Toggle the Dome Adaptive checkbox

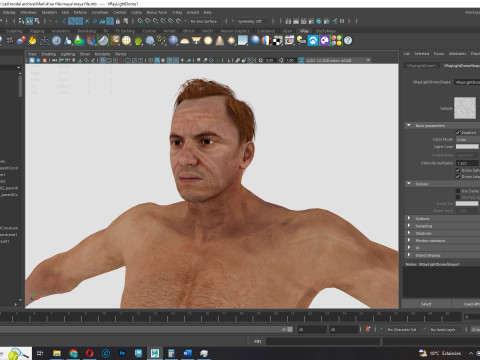(x=458, y=177)
